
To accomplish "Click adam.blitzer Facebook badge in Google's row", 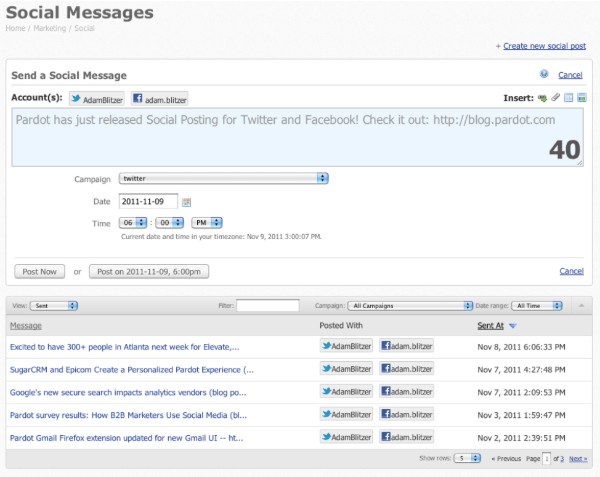I will click(x=406, y=391).
